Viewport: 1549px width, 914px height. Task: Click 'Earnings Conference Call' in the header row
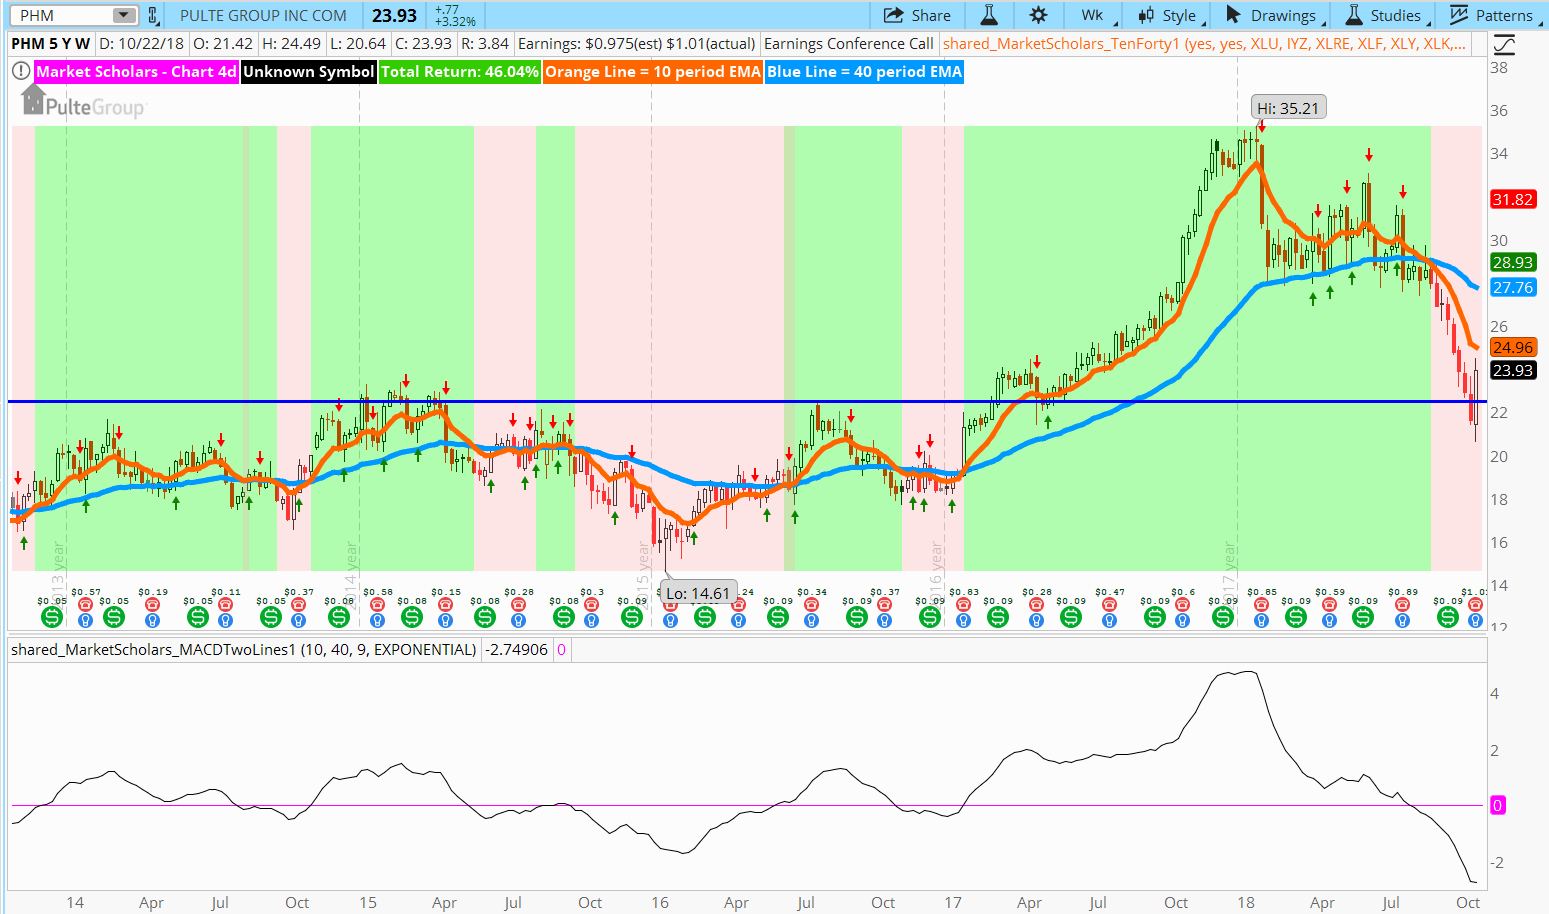coord(849,44)
